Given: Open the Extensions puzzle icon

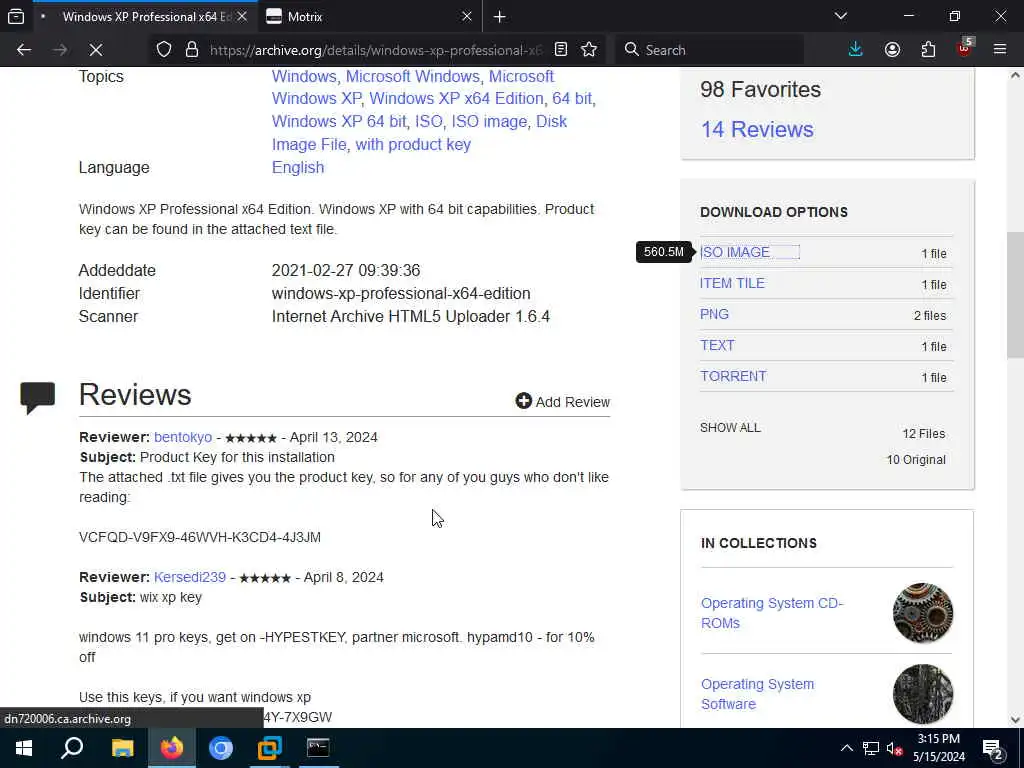Looking at the screenshot, I should coord(928,50).
